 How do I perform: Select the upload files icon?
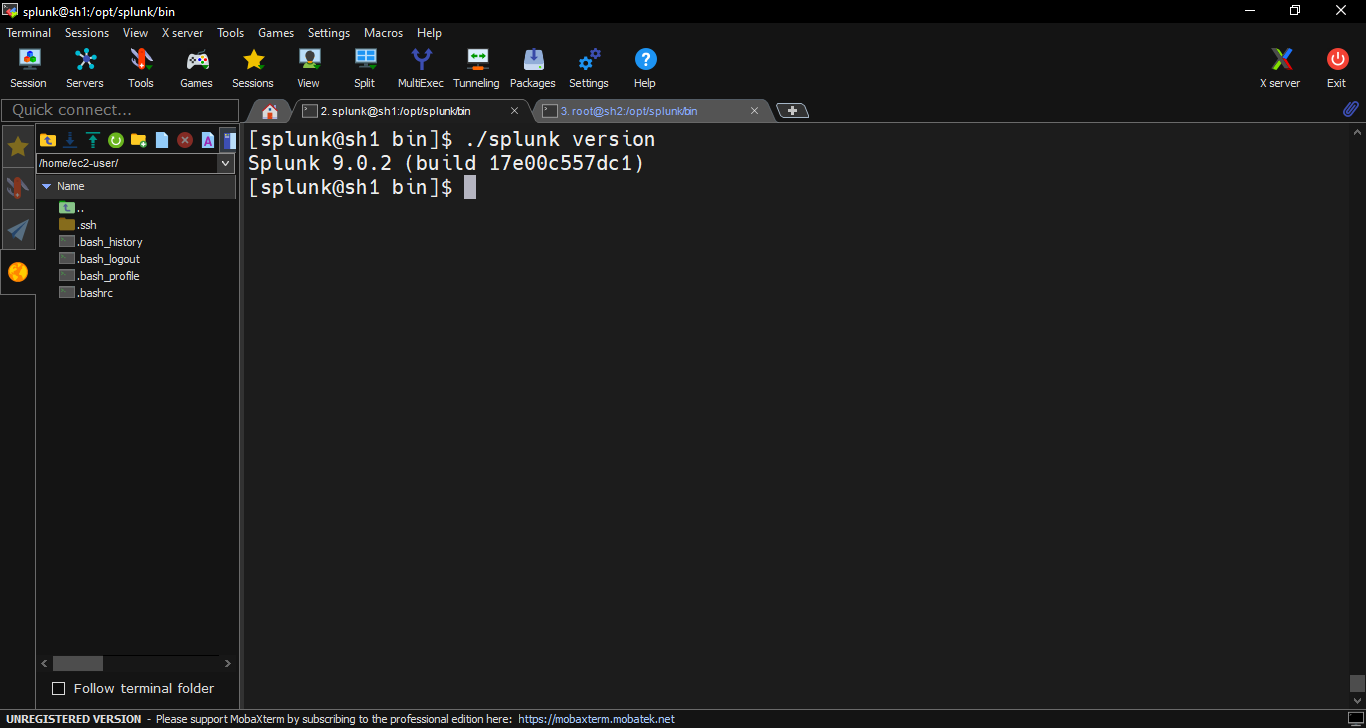[x=92, y=140]
